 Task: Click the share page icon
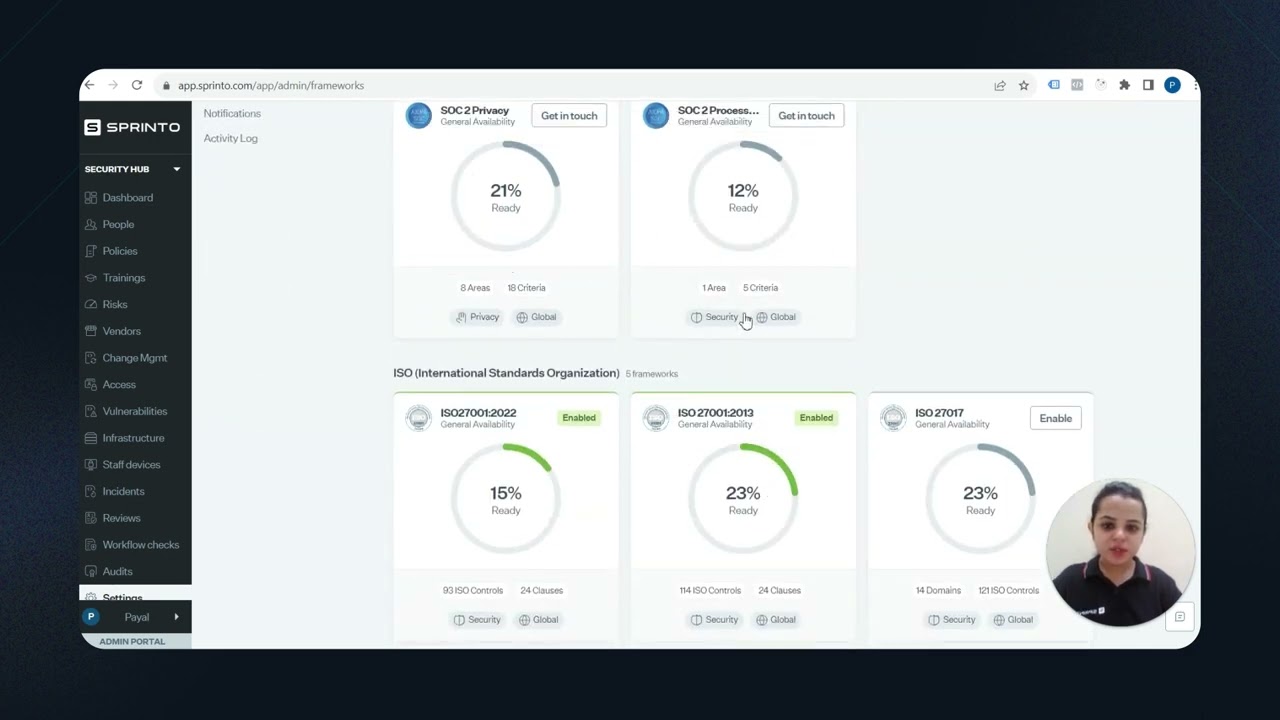[x=1000, y=86]
